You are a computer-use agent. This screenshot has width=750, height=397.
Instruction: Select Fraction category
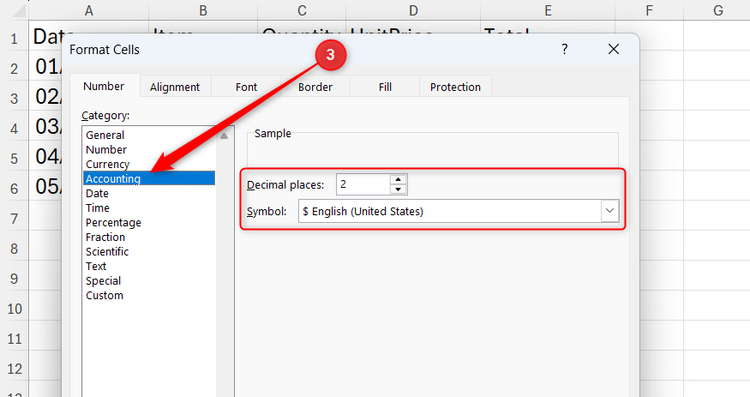tap(149, 237)
